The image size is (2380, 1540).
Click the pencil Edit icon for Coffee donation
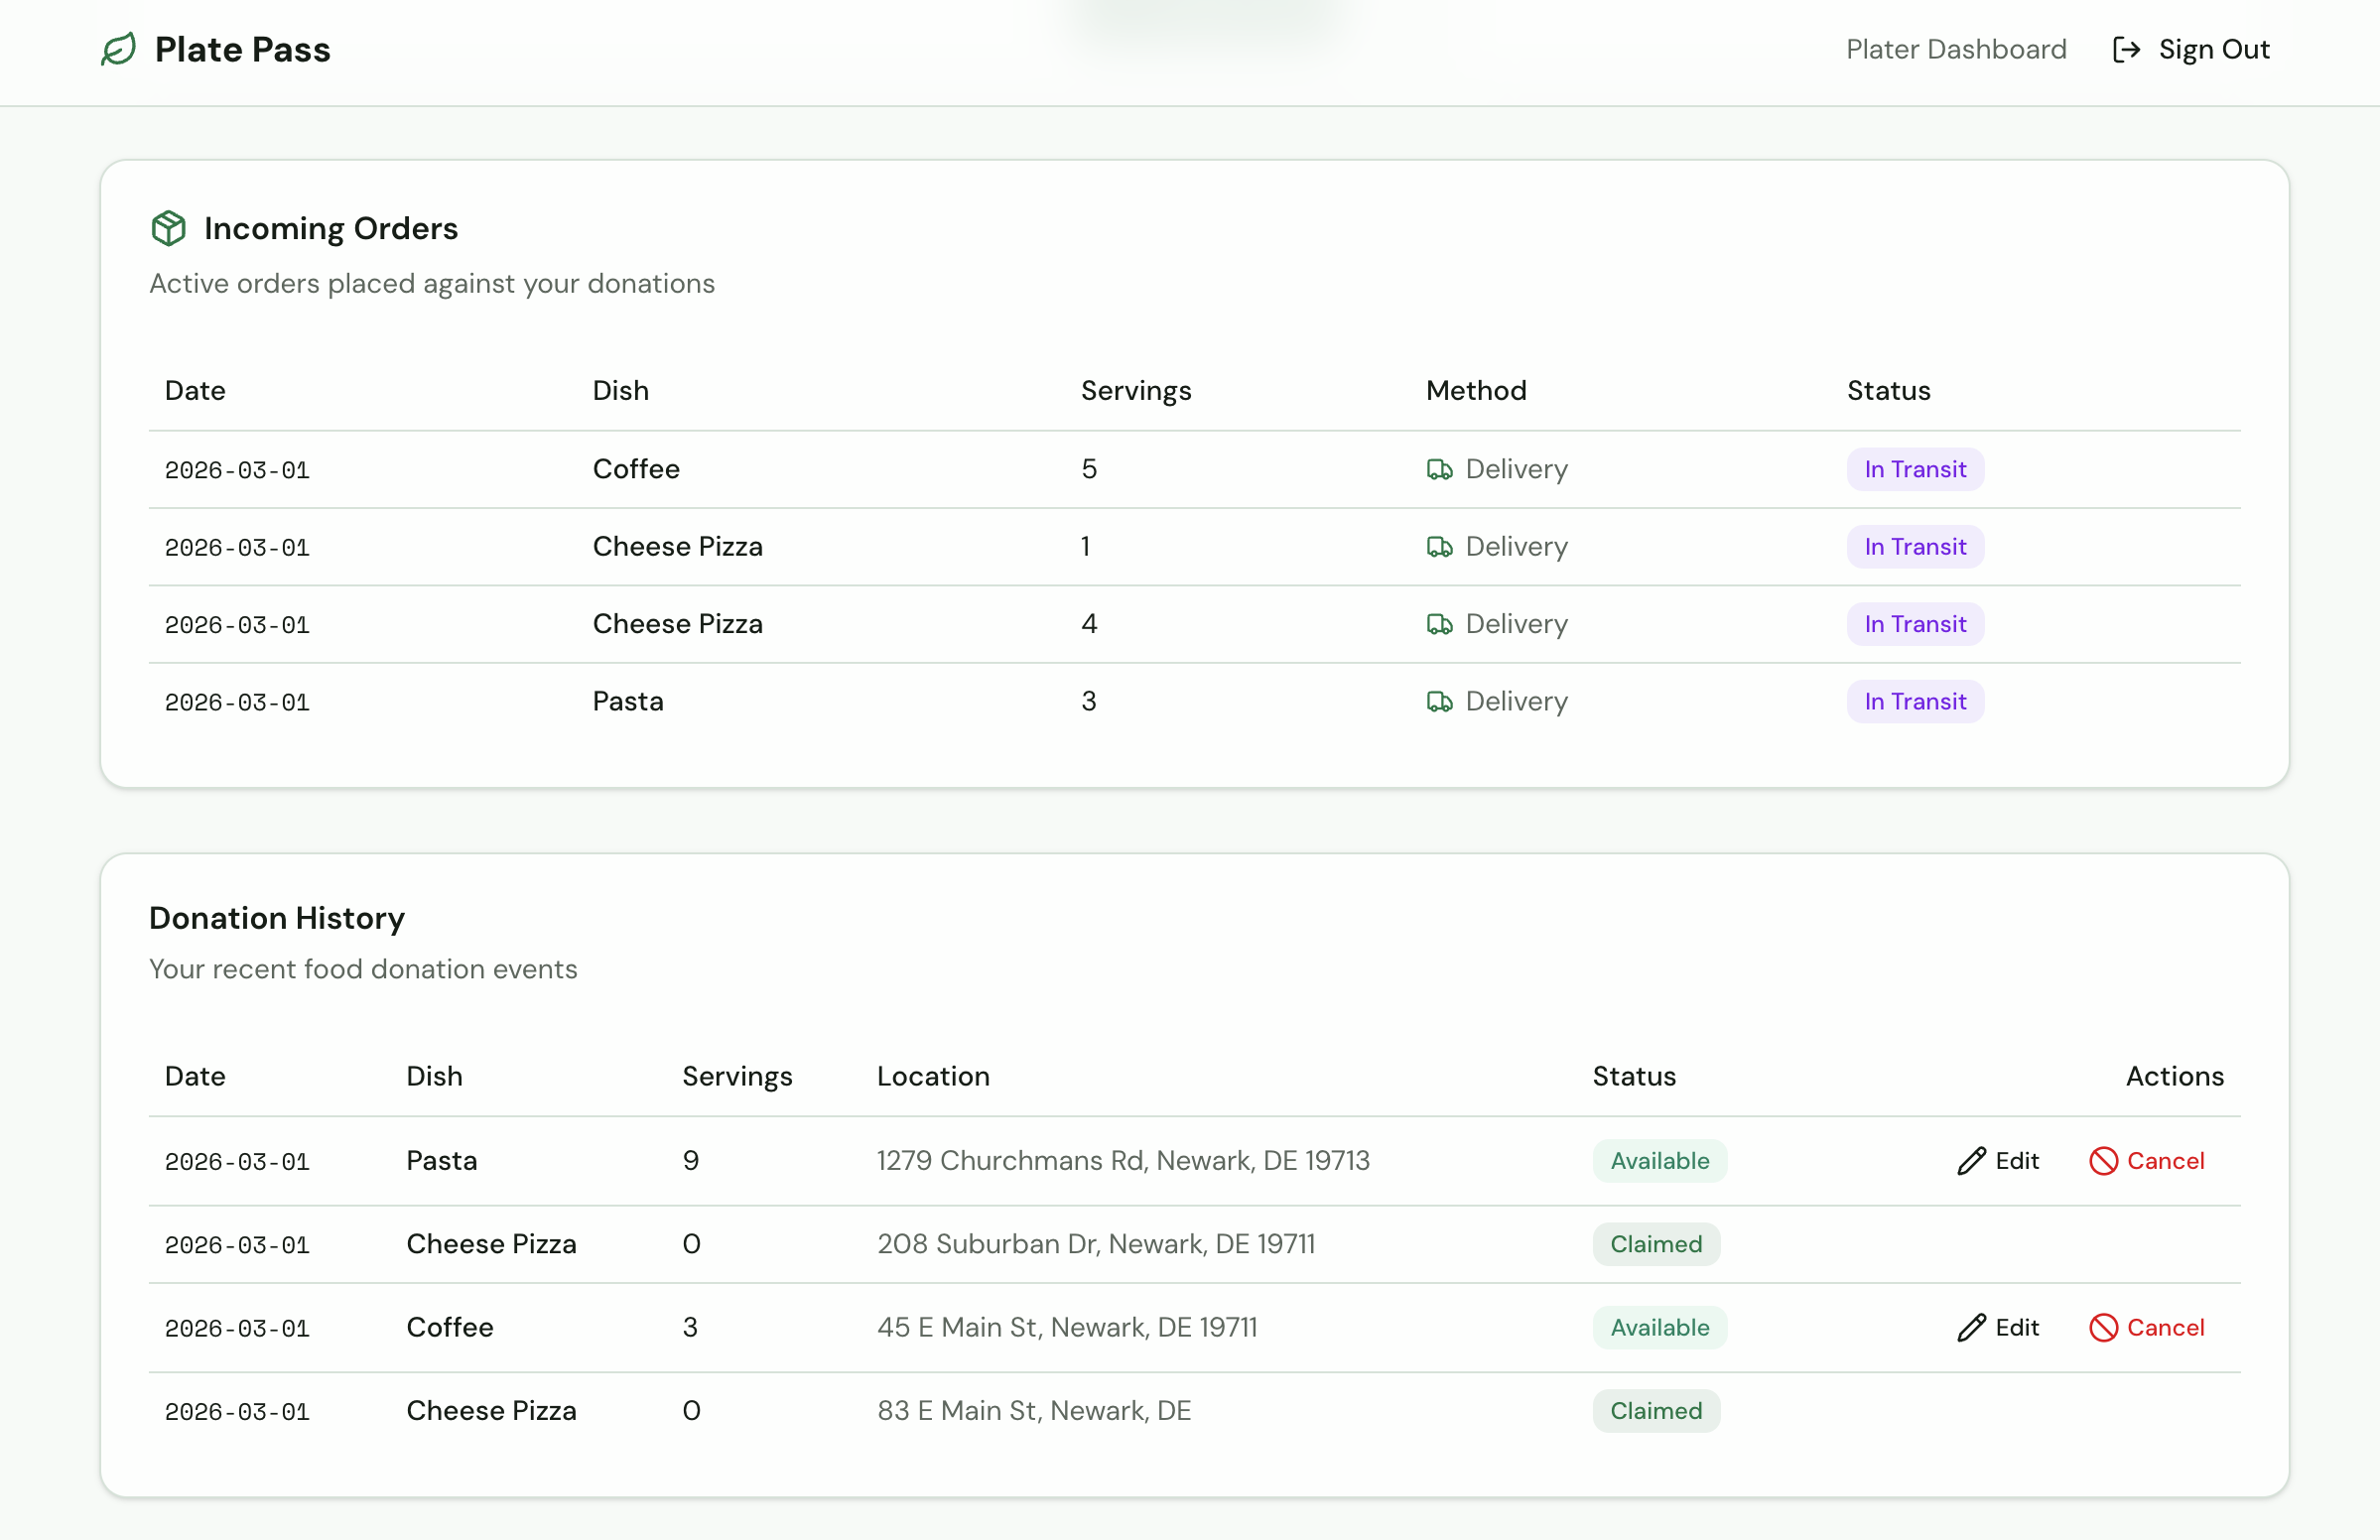click(x=1971, y=1328)
